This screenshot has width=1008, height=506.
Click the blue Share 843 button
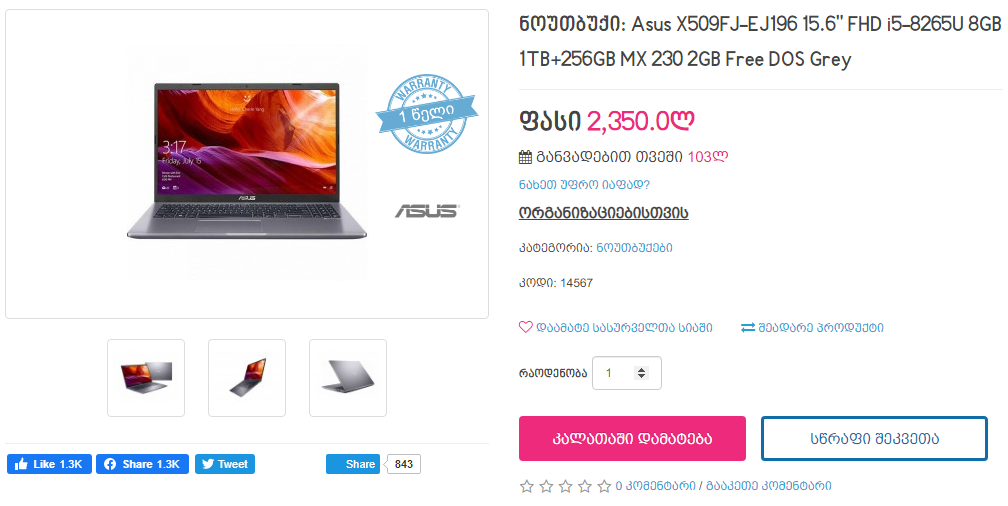[353, 464]
